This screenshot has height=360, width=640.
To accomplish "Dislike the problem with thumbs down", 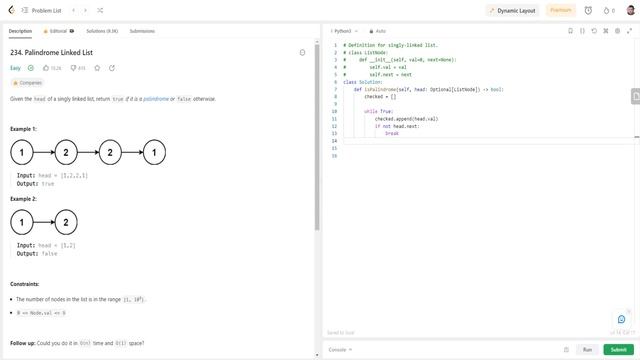I will point(78,68).
